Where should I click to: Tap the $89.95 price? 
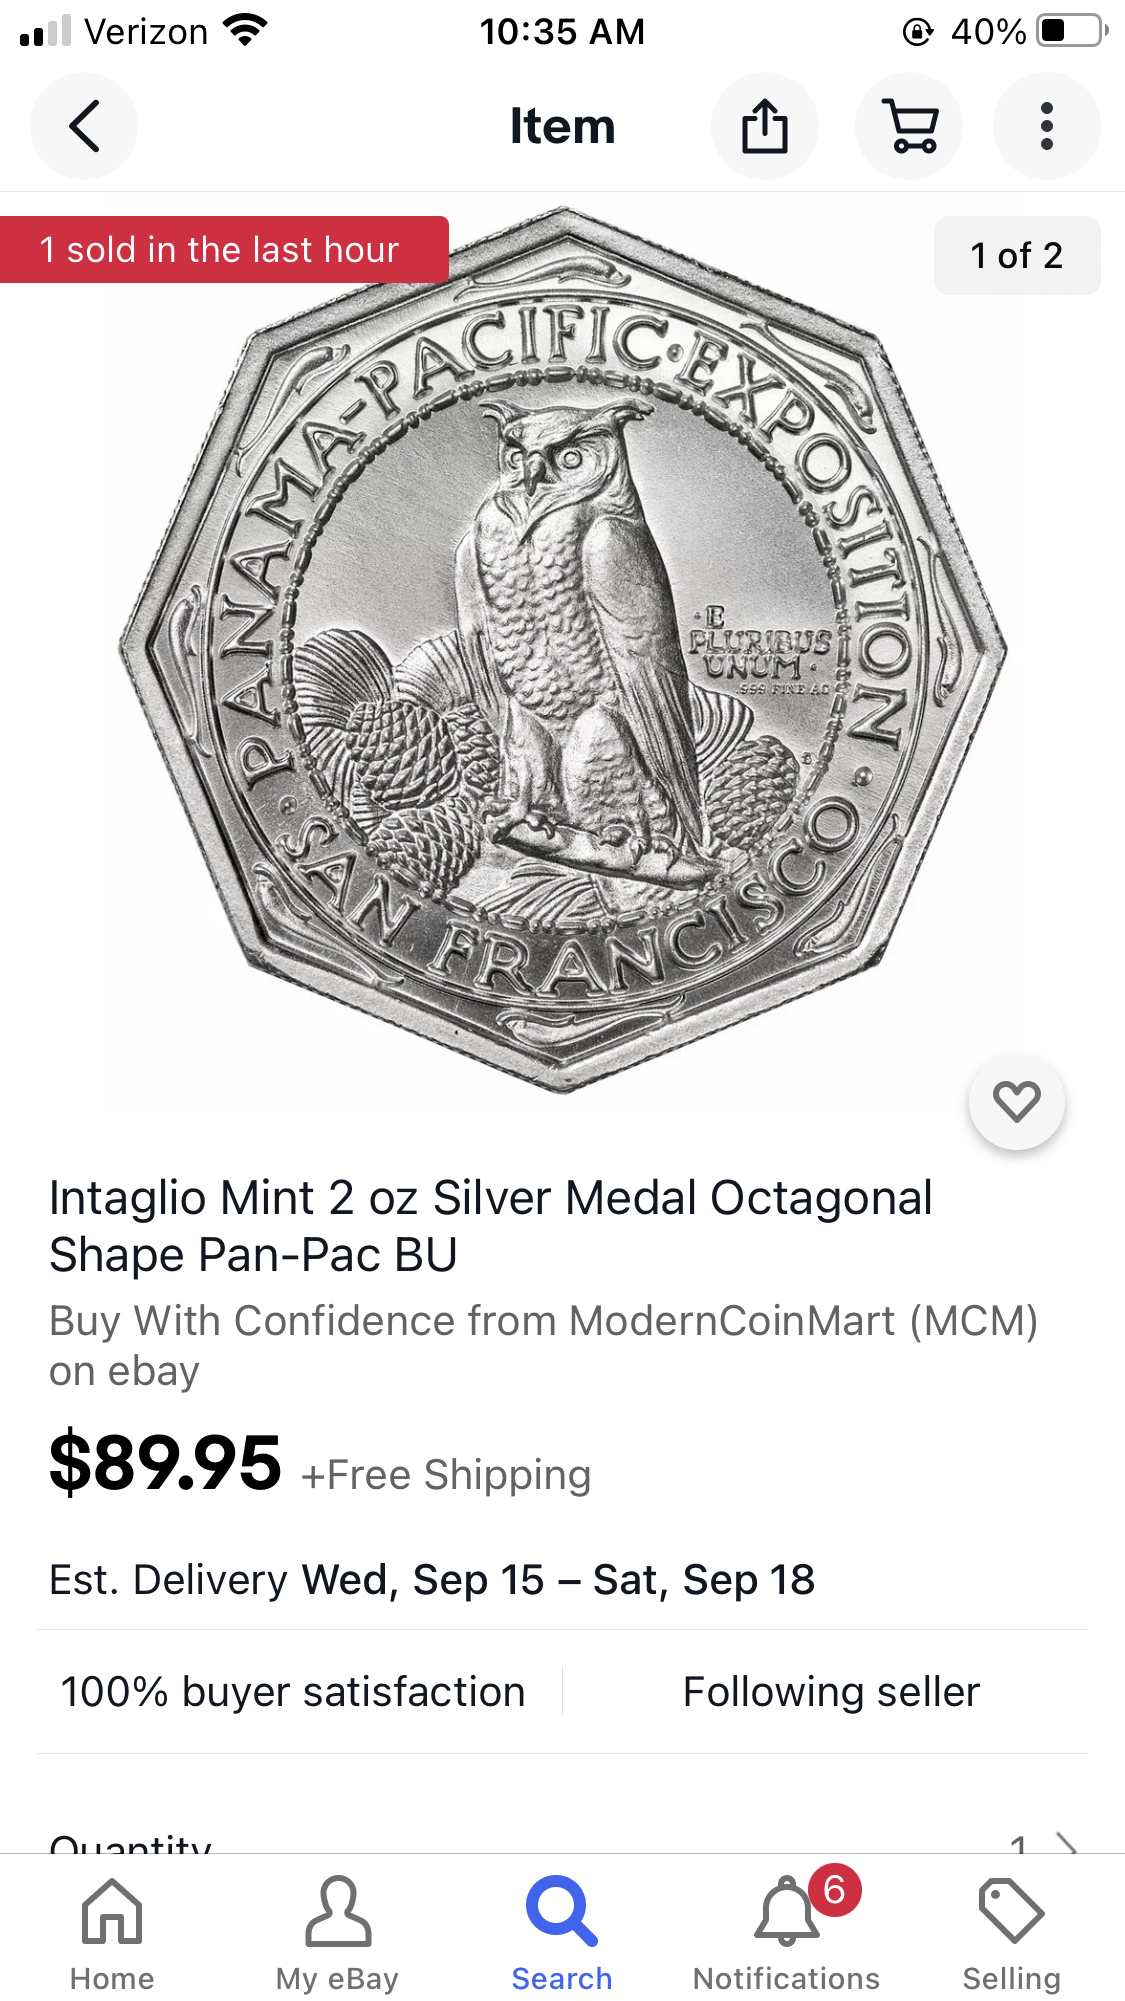[x=165, y=1463]
